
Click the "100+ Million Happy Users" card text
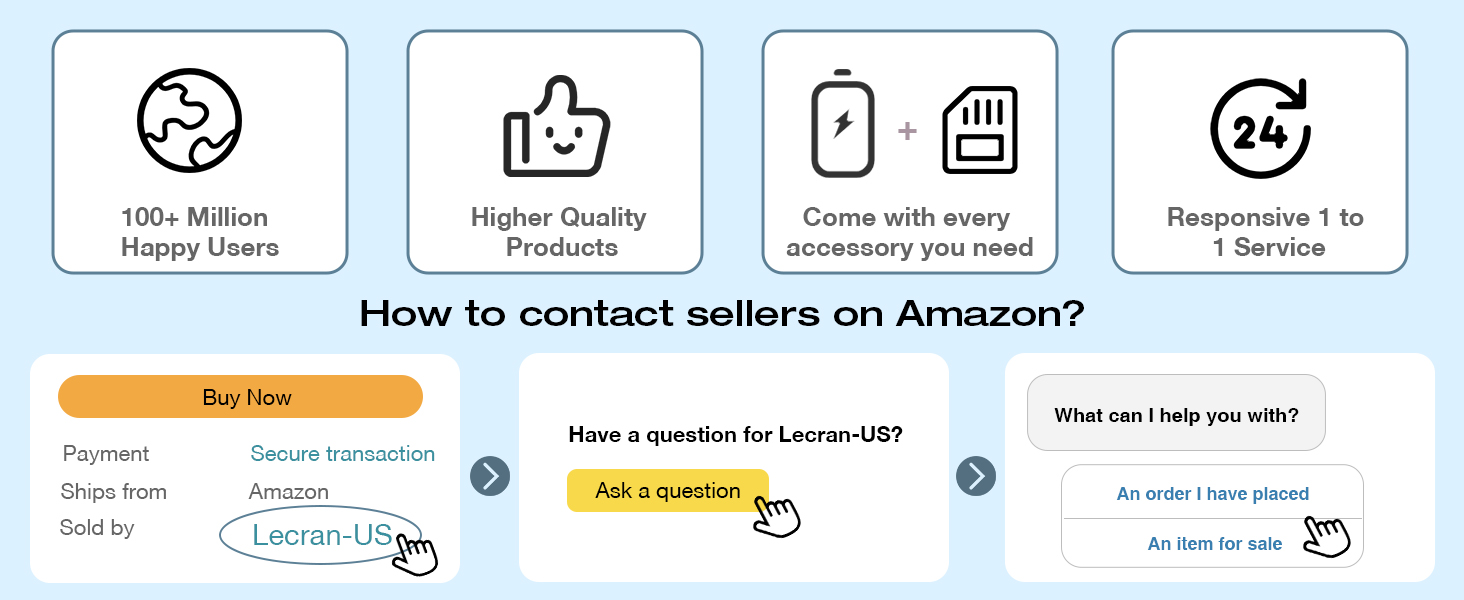(199, 232)
